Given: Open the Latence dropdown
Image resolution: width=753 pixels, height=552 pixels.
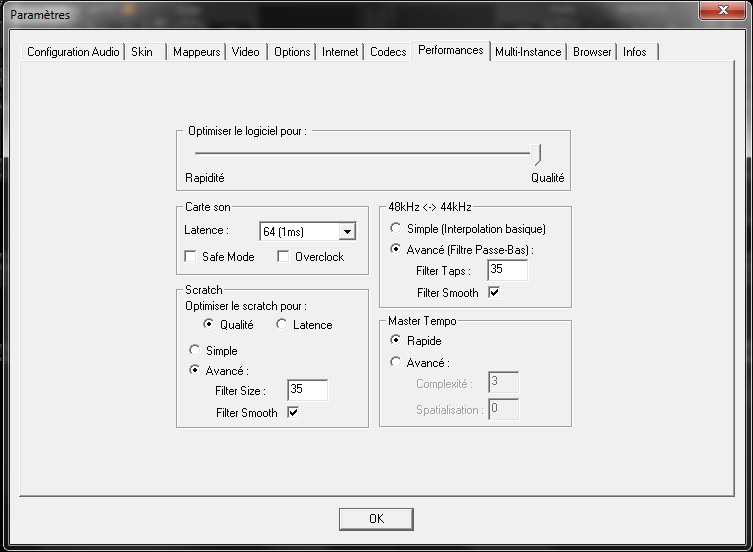Looking at the screenshot, I should 347,232.
